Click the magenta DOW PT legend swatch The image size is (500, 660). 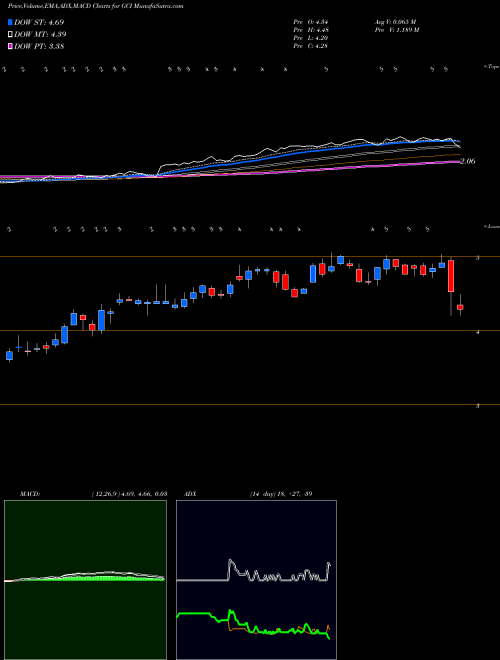(x=11, y=46)
